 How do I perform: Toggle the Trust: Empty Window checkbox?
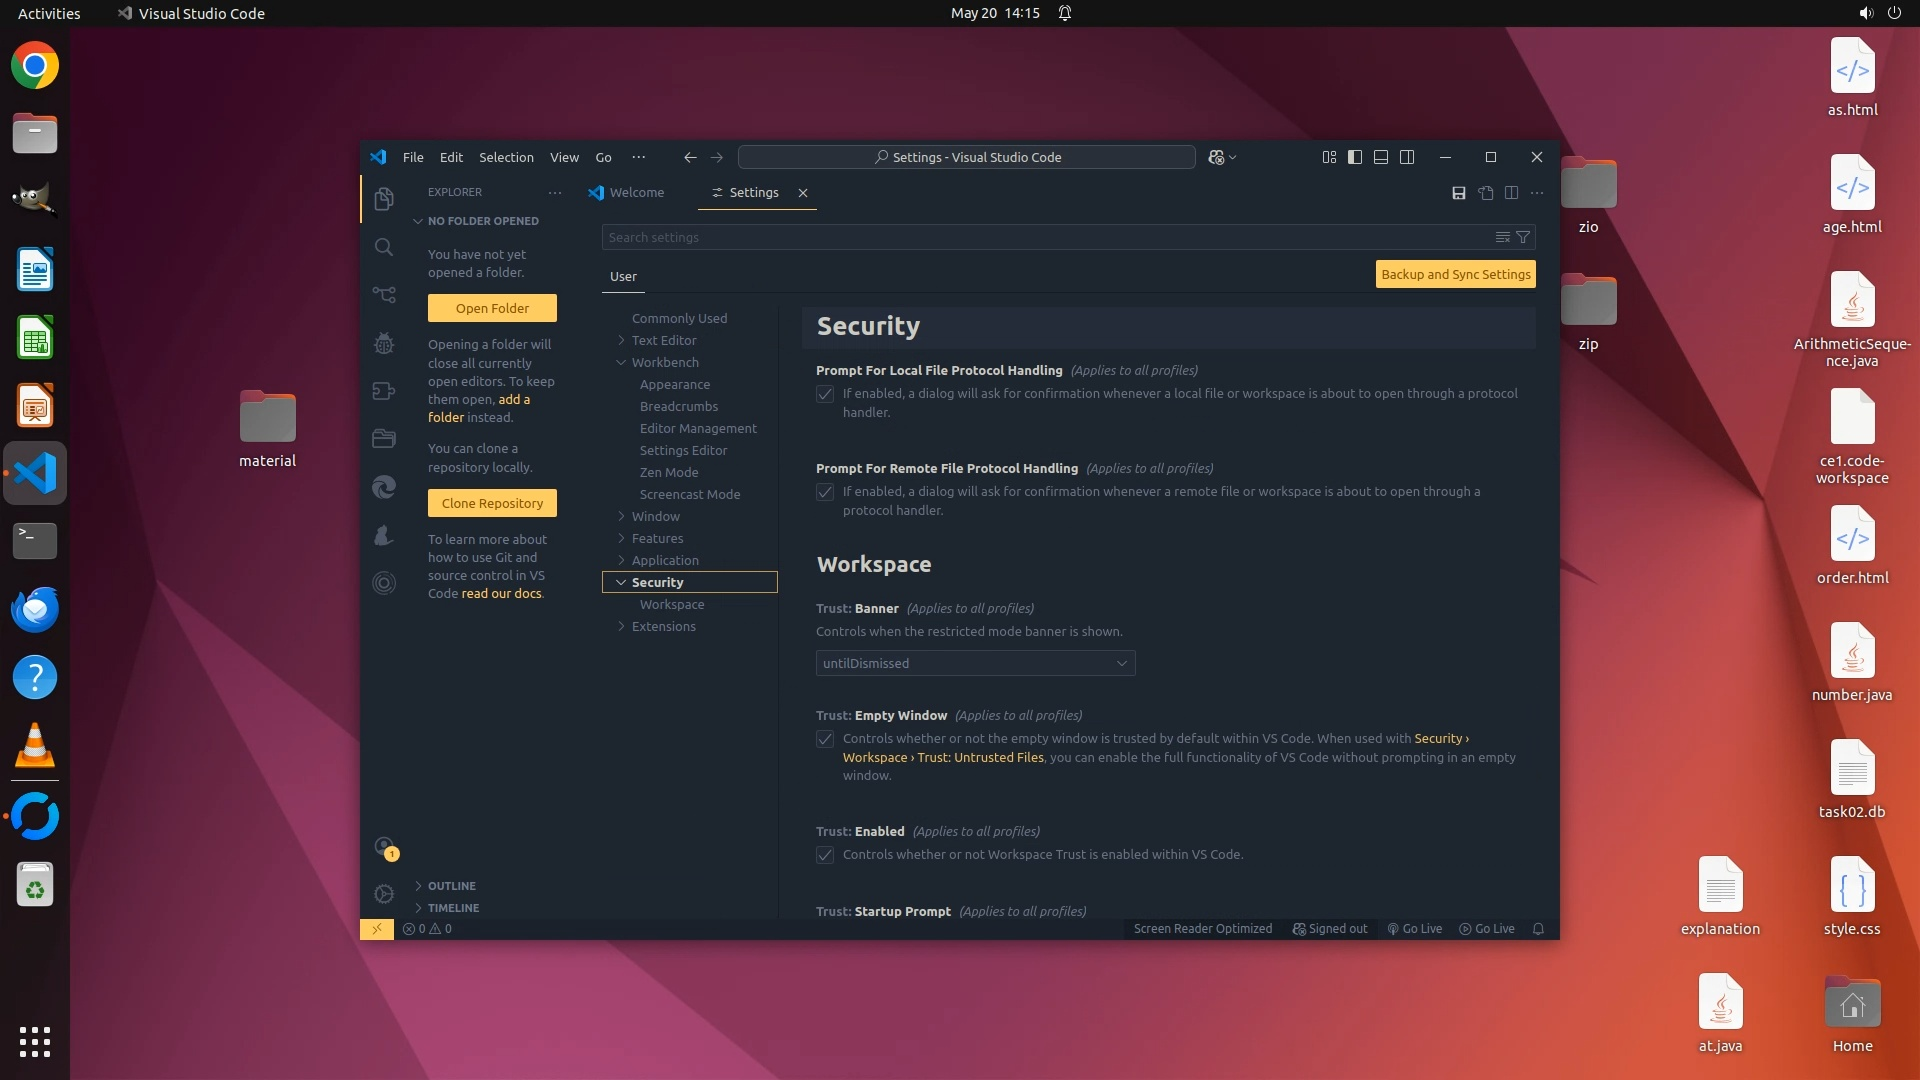coord(825,739)
